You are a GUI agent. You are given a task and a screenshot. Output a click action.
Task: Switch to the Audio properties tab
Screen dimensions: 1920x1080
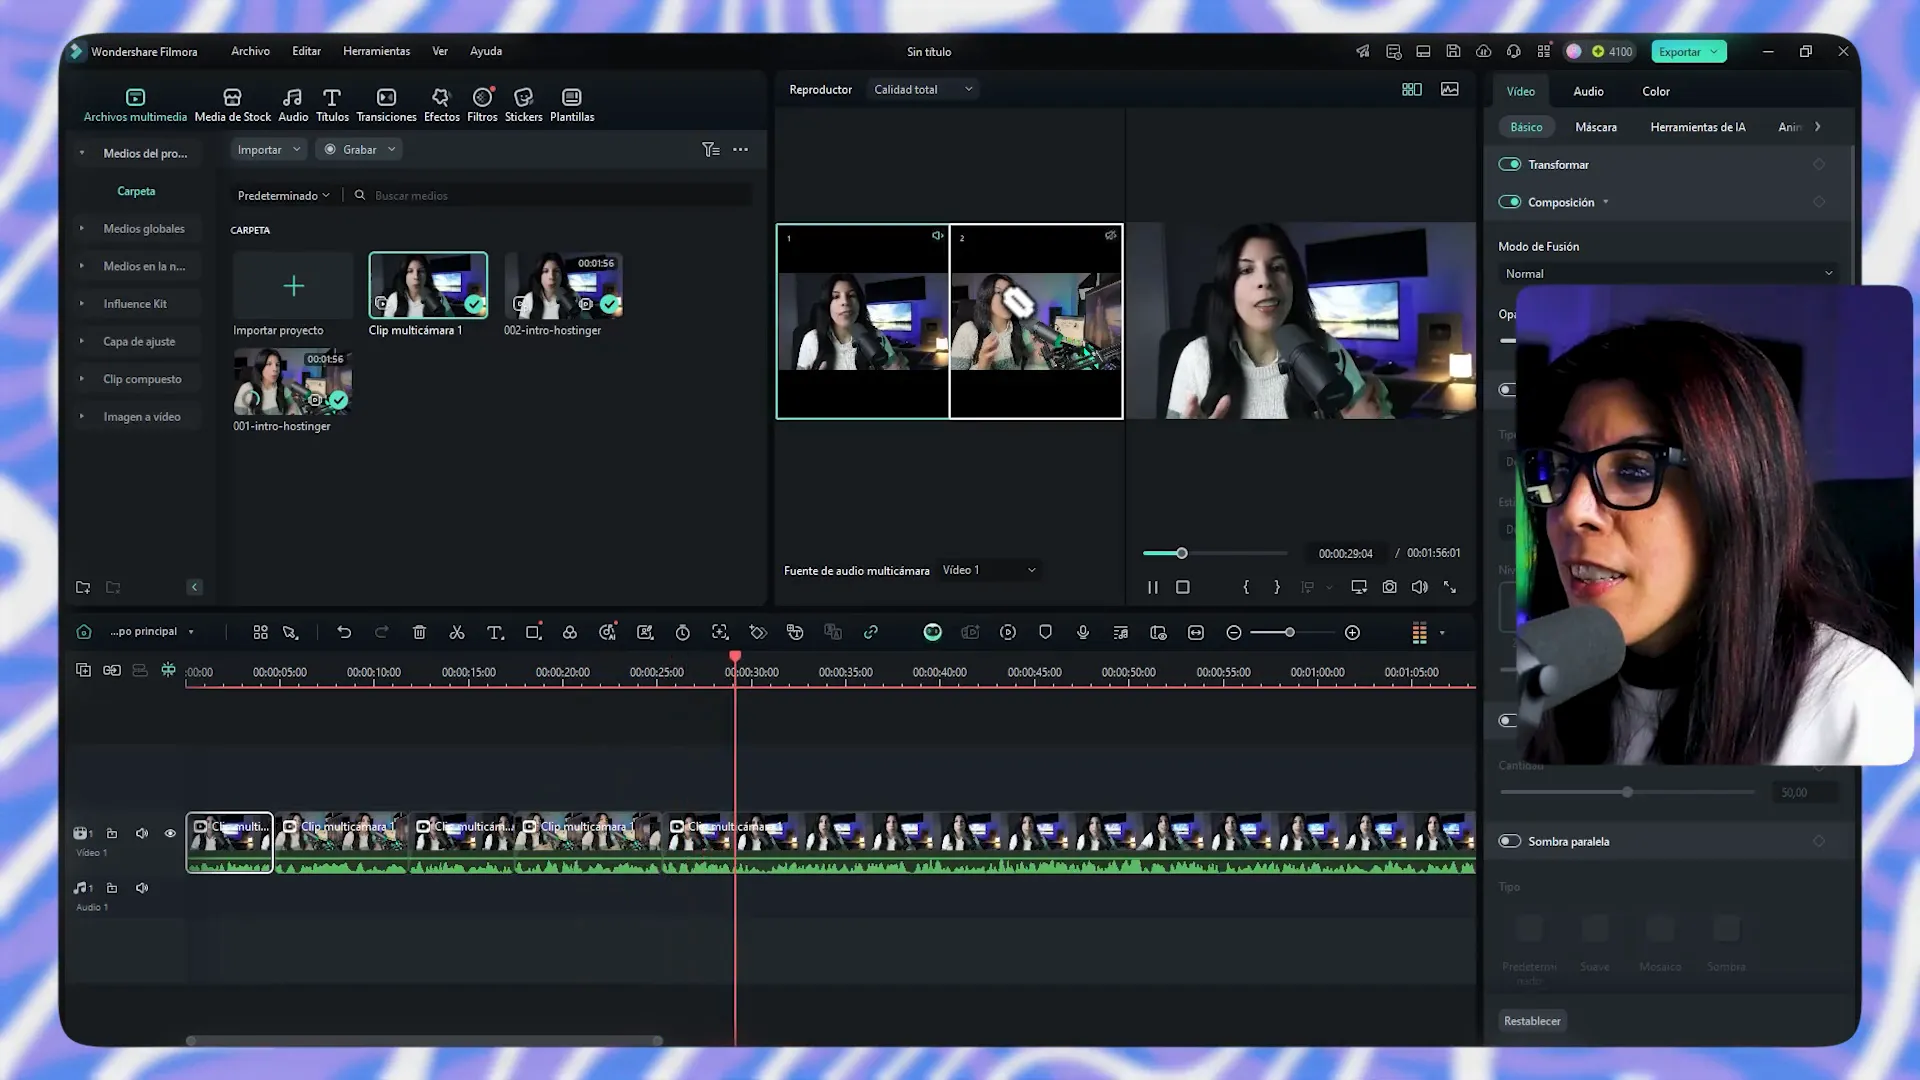point(1588,91)
